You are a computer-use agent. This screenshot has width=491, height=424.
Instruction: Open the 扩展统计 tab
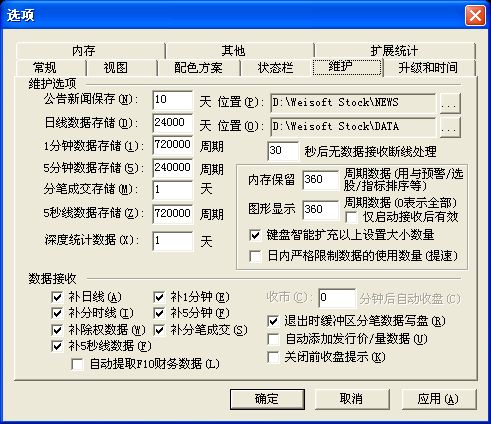click(395, 51)
